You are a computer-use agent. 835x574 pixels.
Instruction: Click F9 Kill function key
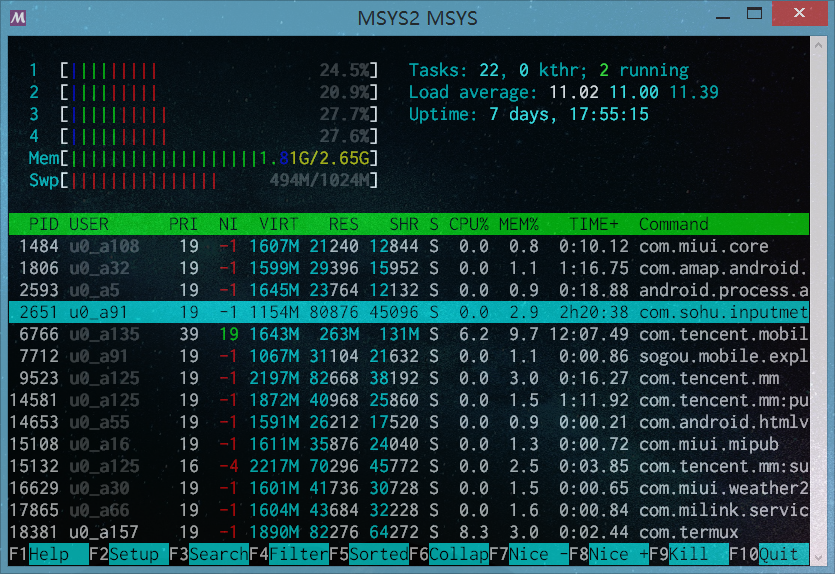click(689, 554)
